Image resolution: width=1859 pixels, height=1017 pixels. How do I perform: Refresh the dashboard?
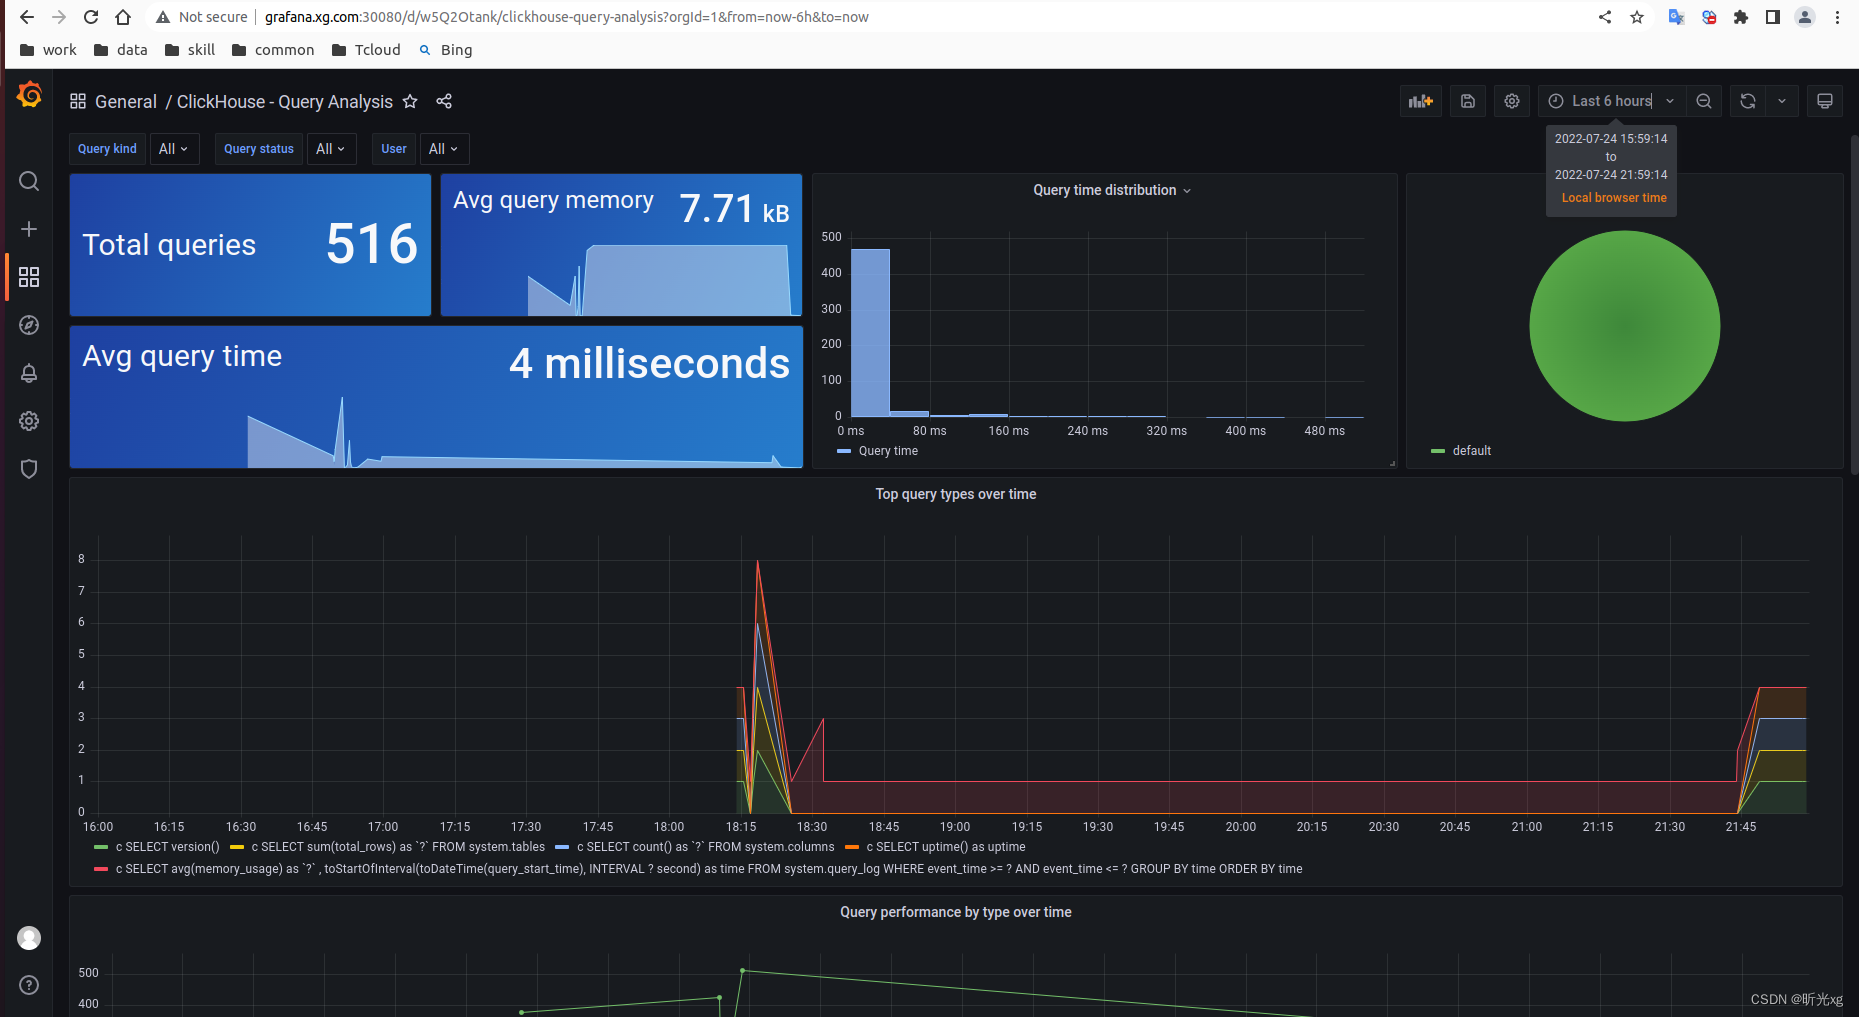(x=1748, y=101)
